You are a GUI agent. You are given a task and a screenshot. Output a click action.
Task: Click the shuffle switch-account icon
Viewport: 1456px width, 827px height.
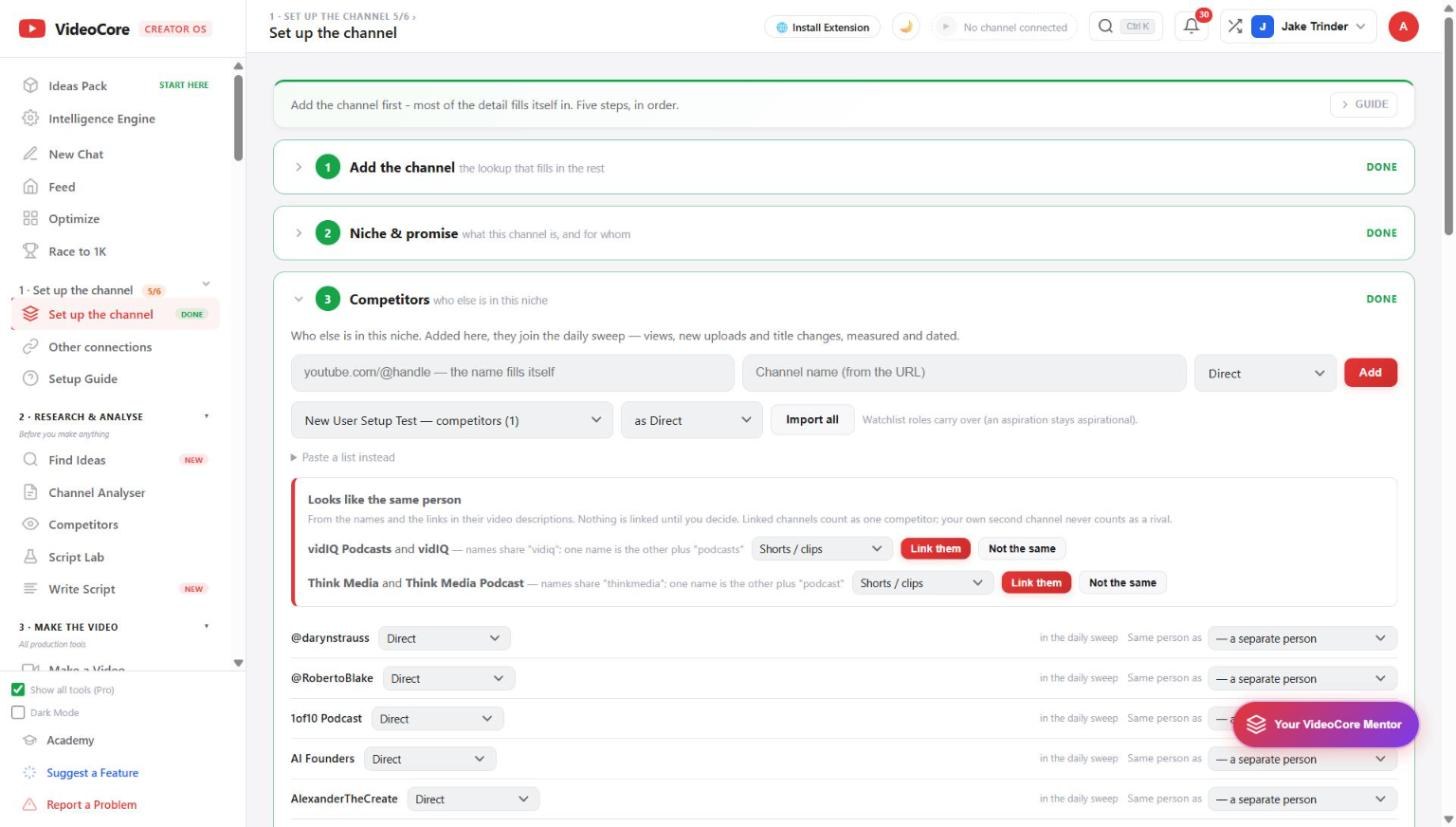click(1235, 27)
